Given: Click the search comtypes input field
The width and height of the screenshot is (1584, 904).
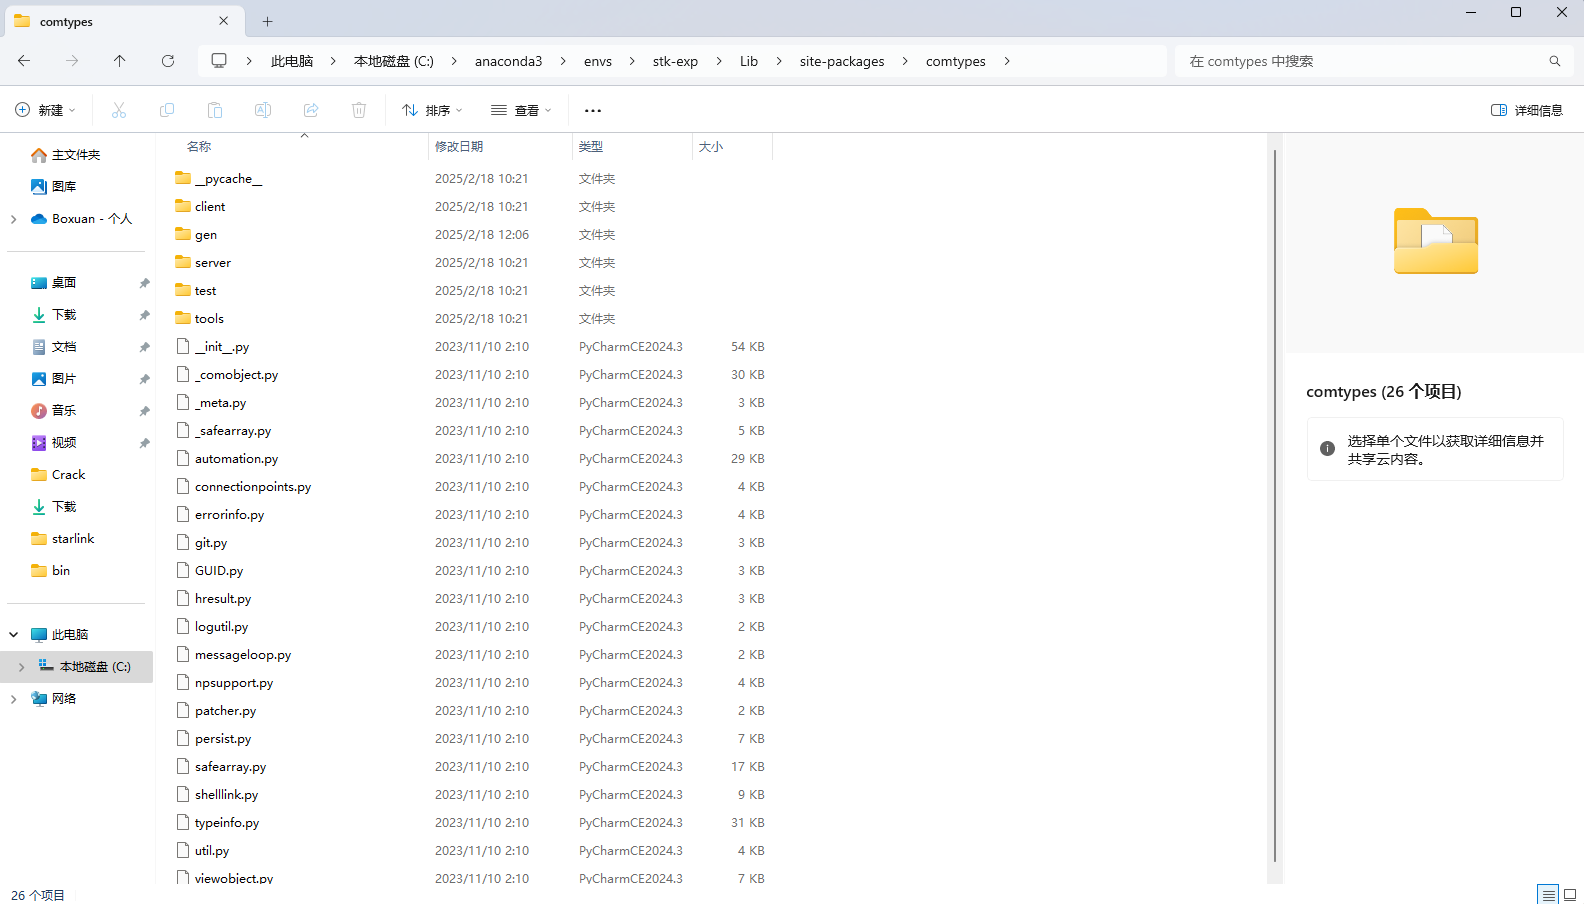Looking at the screenshot, I should (x=1360, y=61).
